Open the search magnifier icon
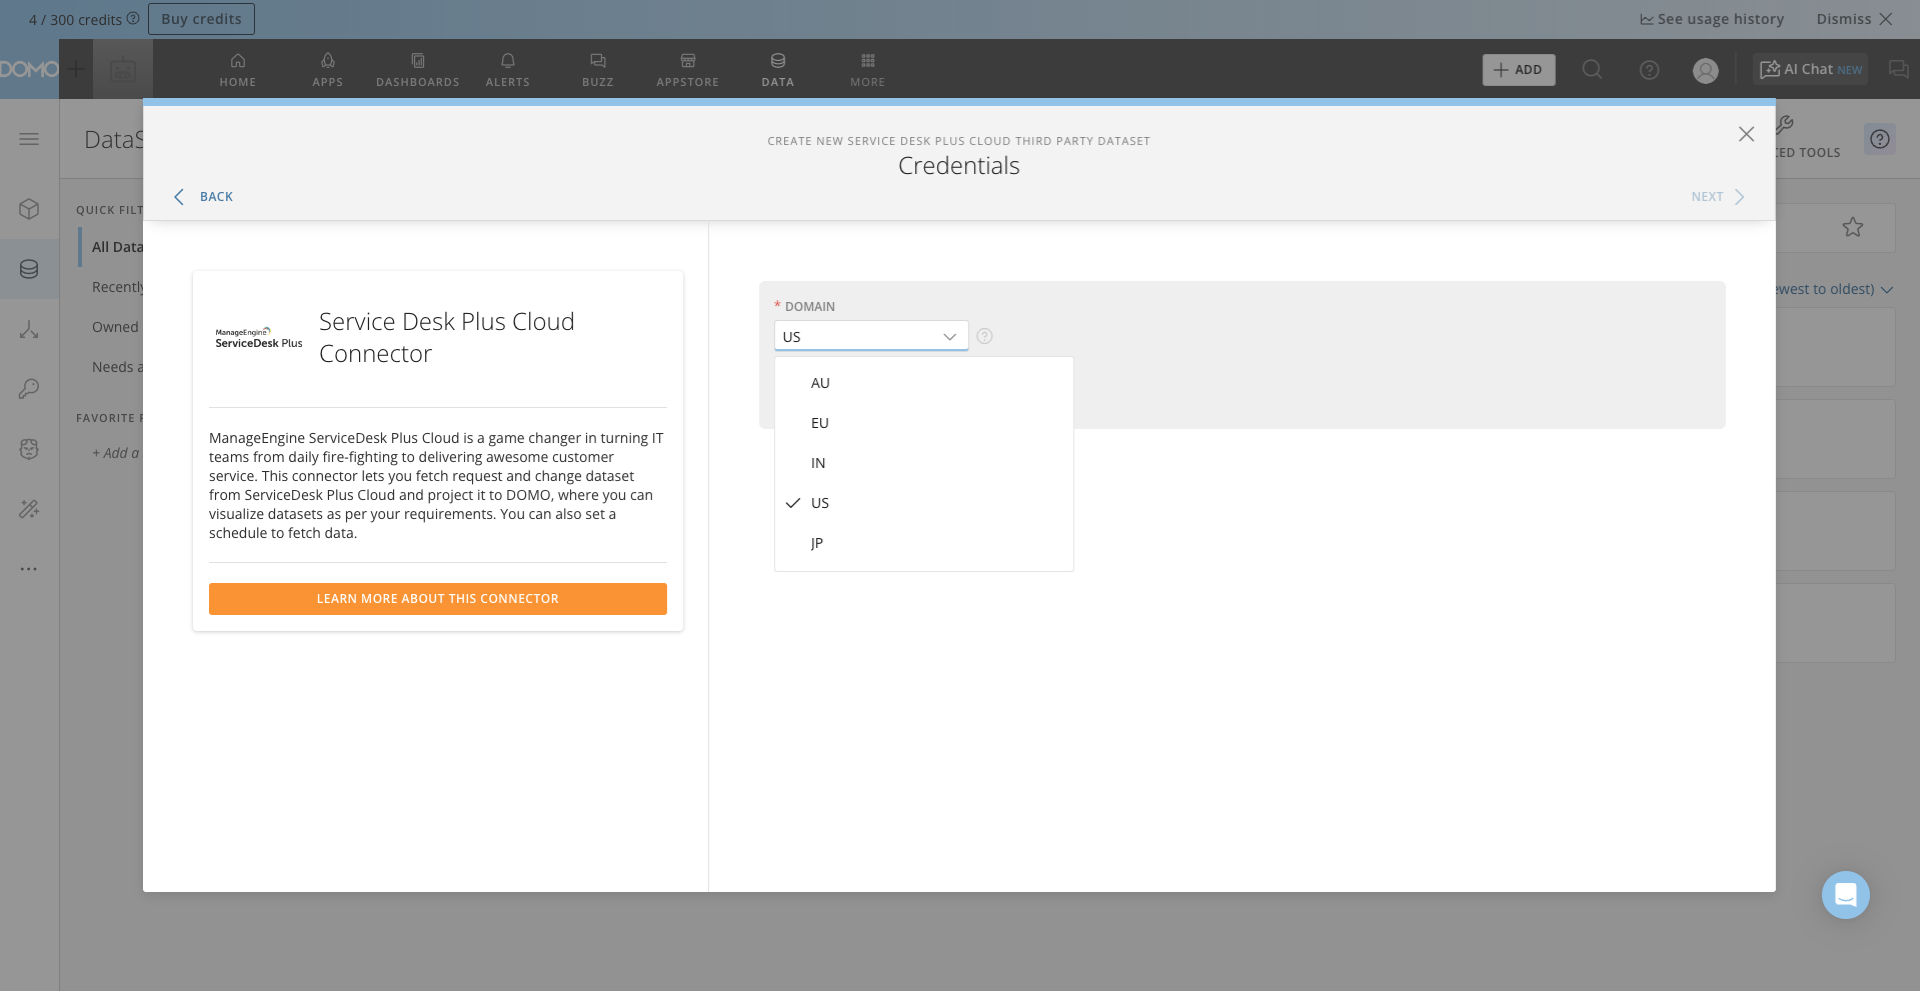This screenshot has height=991, width=1920. [1592, 69]
